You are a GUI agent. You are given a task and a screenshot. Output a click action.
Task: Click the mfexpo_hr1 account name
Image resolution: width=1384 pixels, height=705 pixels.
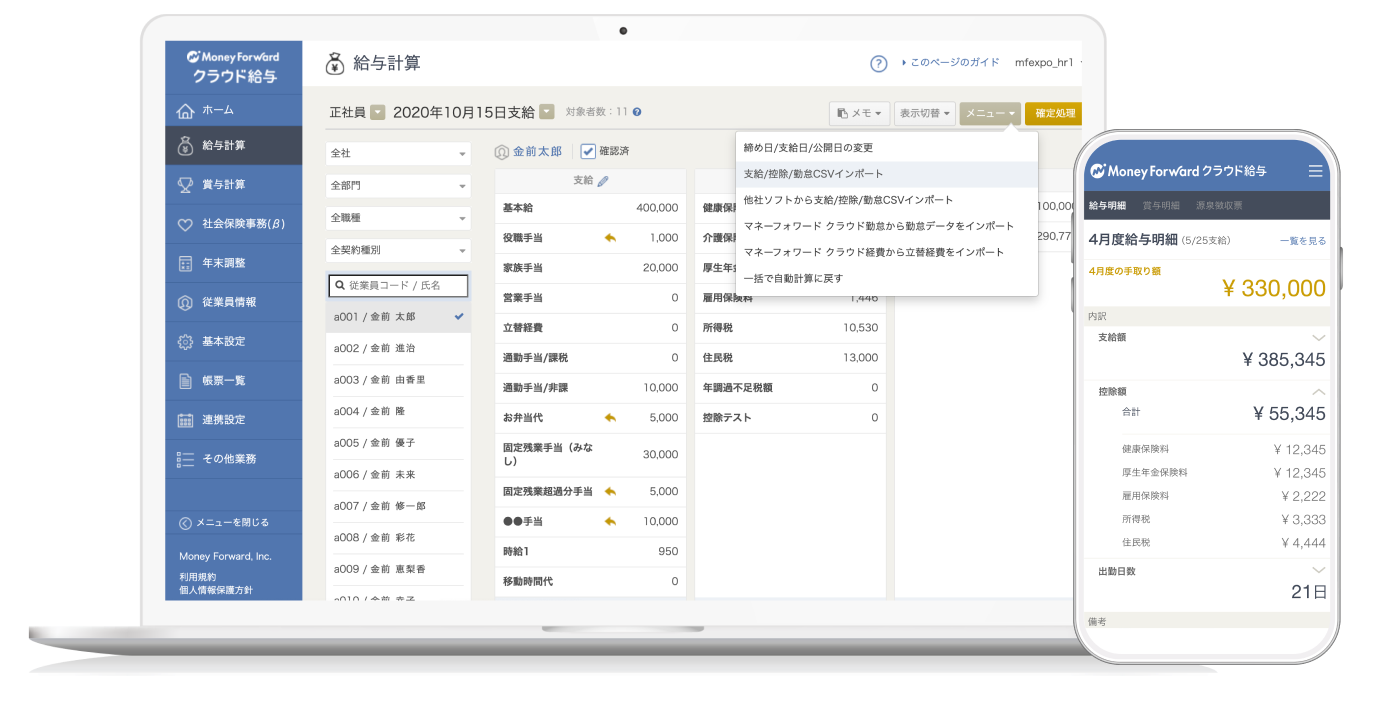[1044, 62]
